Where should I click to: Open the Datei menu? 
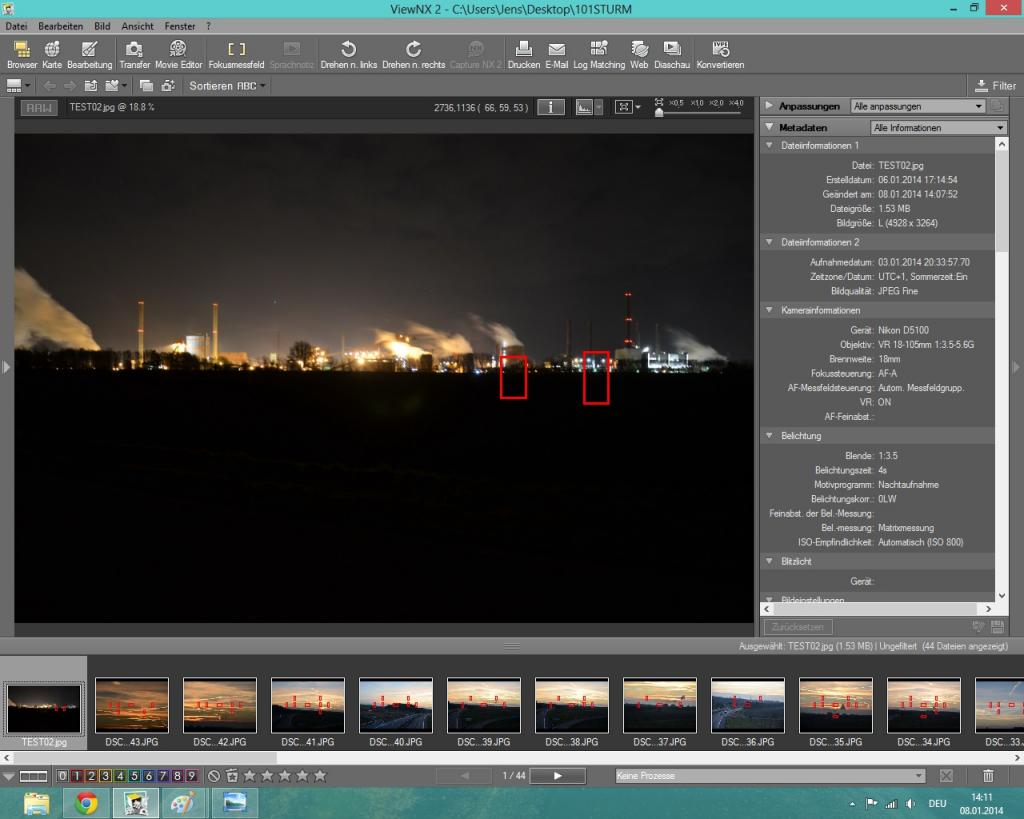click(16, 26)
